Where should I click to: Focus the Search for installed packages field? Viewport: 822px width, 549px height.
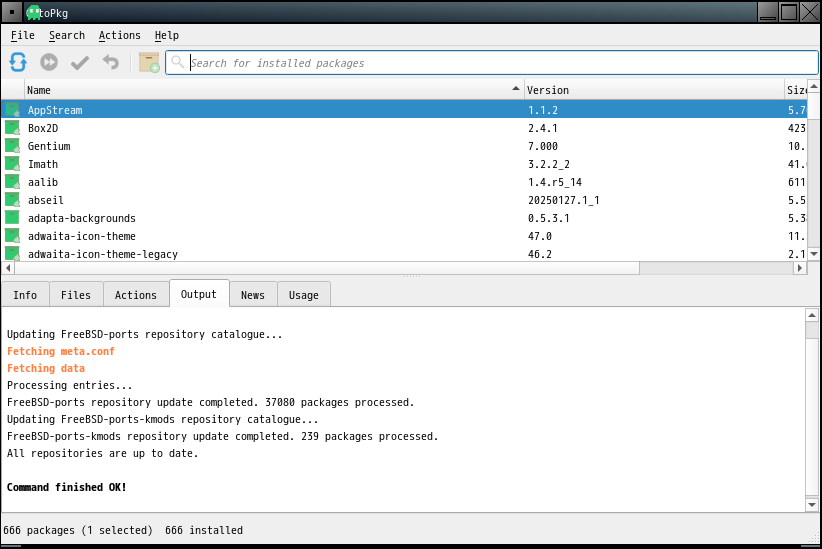pyautogui.click(x=492, y=62)
